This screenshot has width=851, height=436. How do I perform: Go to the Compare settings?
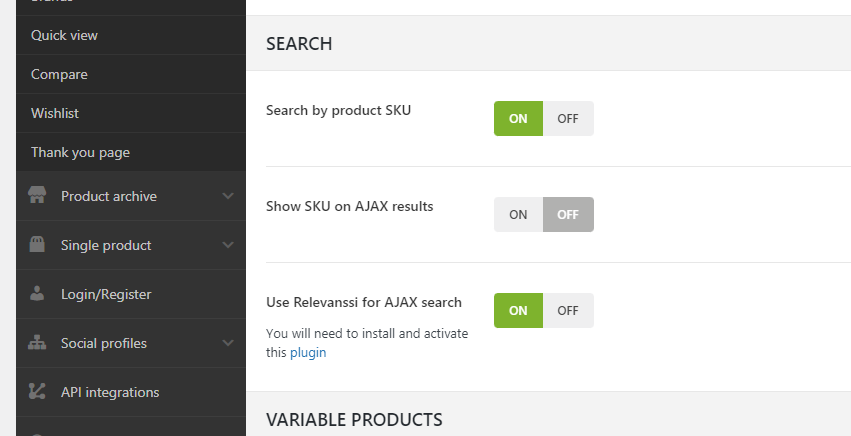tap(59, 74)
